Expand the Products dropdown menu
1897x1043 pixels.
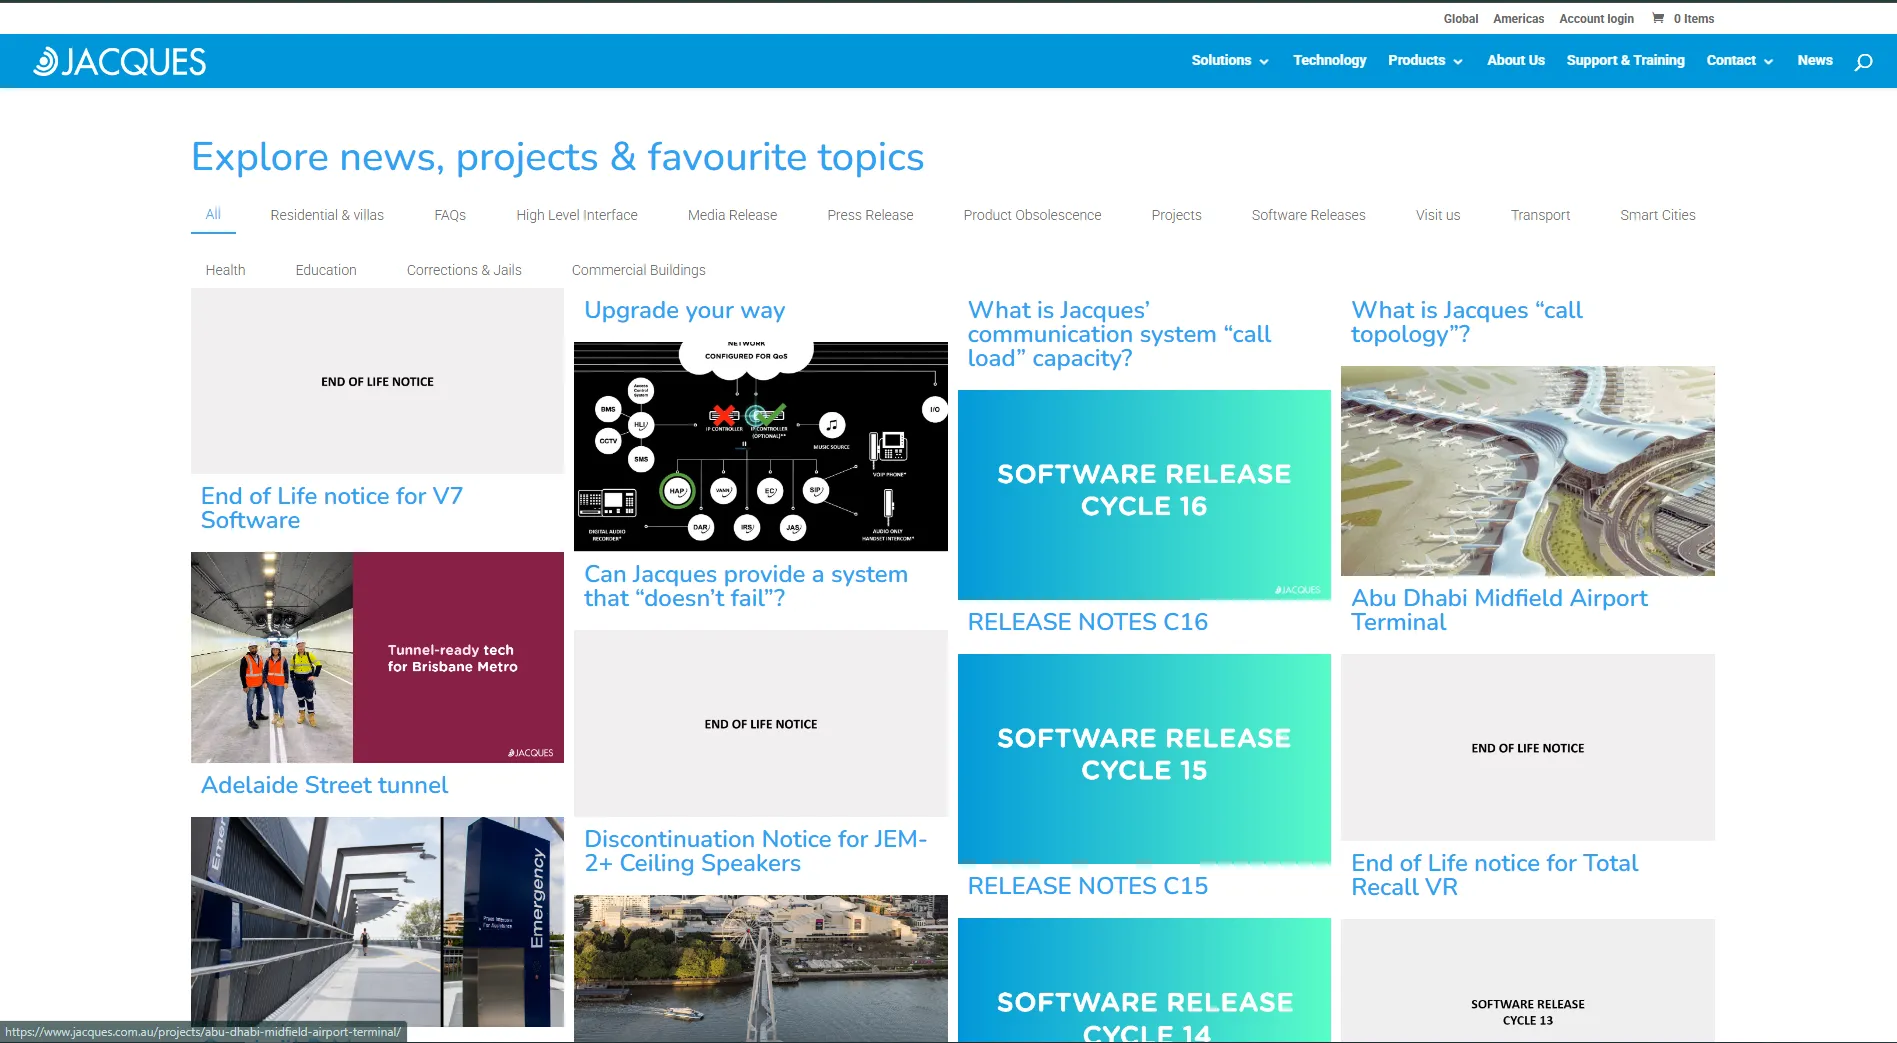pyautogui.click(x=1425, y=60)
